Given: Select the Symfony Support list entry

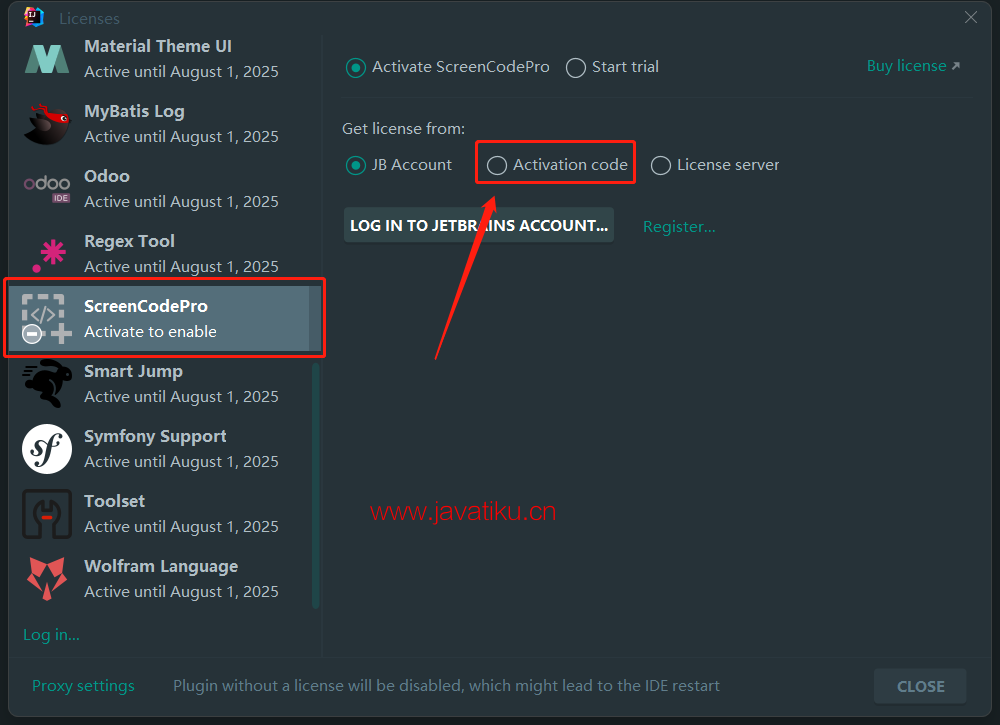Looking at the screenshot, I should click(159, 449).
